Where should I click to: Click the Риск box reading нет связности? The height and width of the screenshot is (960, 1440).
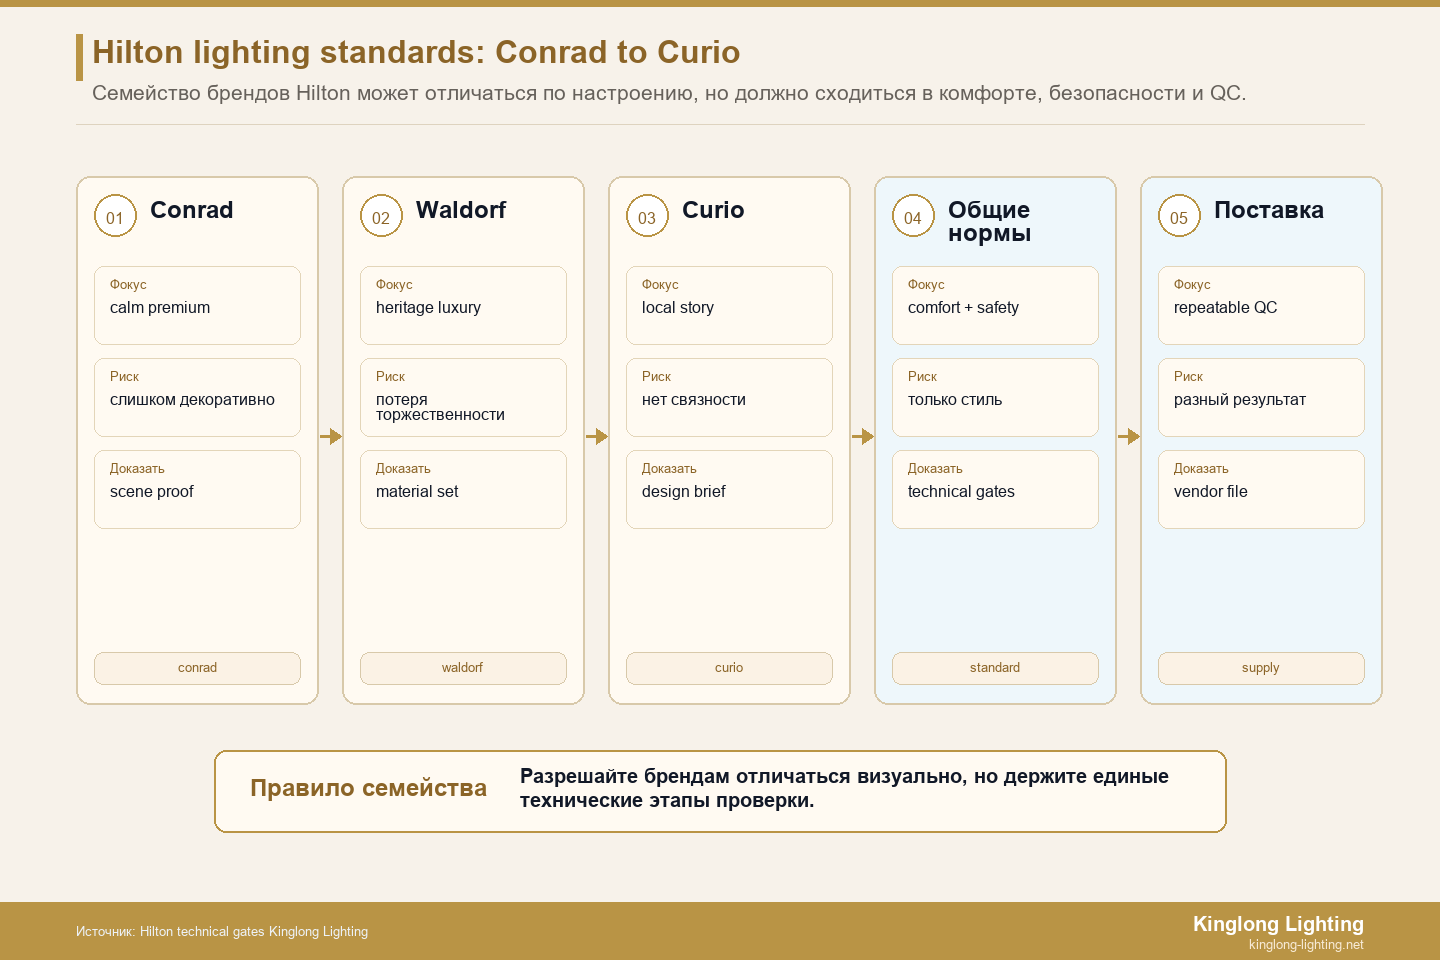coord(729,397)
